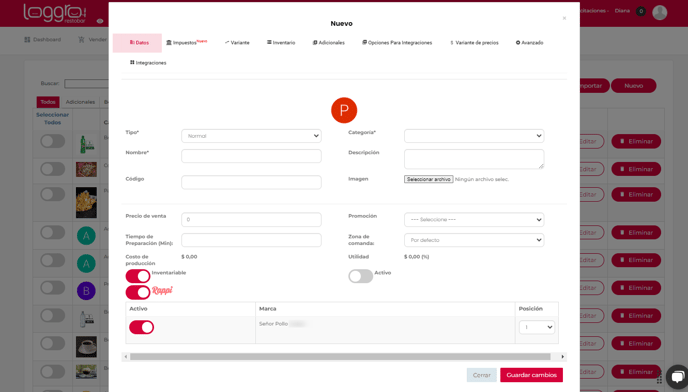Screen dimensions: 688x392
Task: Expand the Tipo dropdown
Action: [x=251, y=136]
